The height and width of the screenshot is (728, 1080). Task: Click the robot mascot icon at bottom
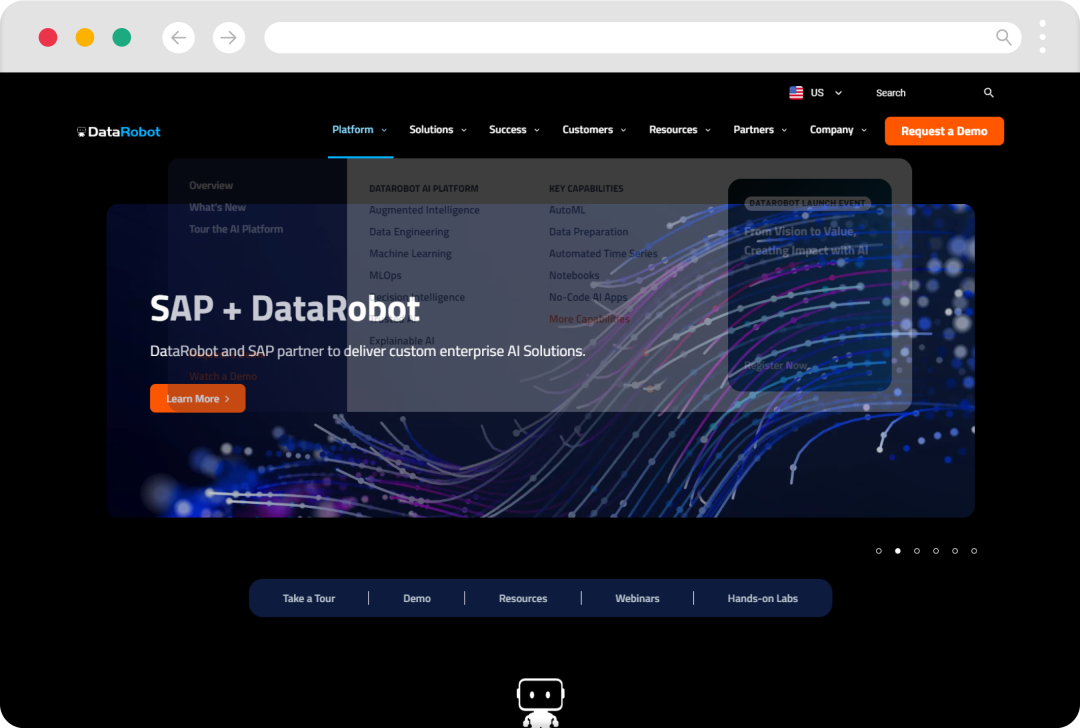(x=541, y=703)
